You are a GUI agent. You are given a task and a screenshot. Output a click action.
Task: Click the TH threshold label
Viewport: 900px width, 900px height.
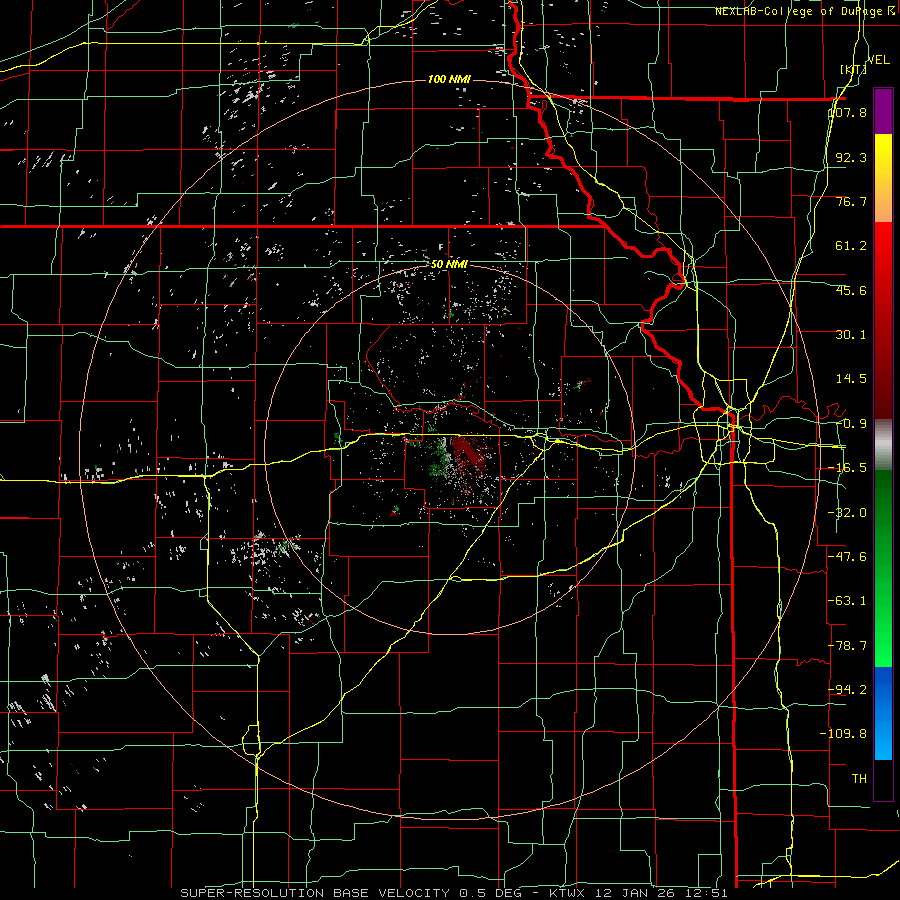click(x=859, y=778)
